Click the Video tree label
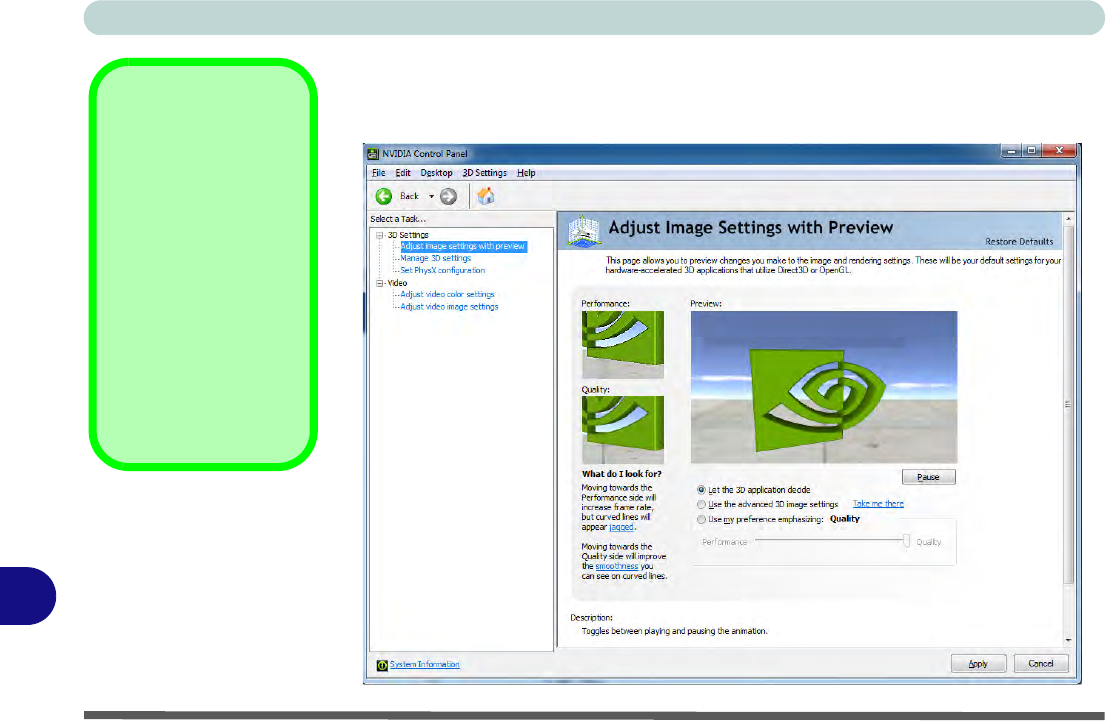Screen dimensions: 1106x721 point(397,283)
